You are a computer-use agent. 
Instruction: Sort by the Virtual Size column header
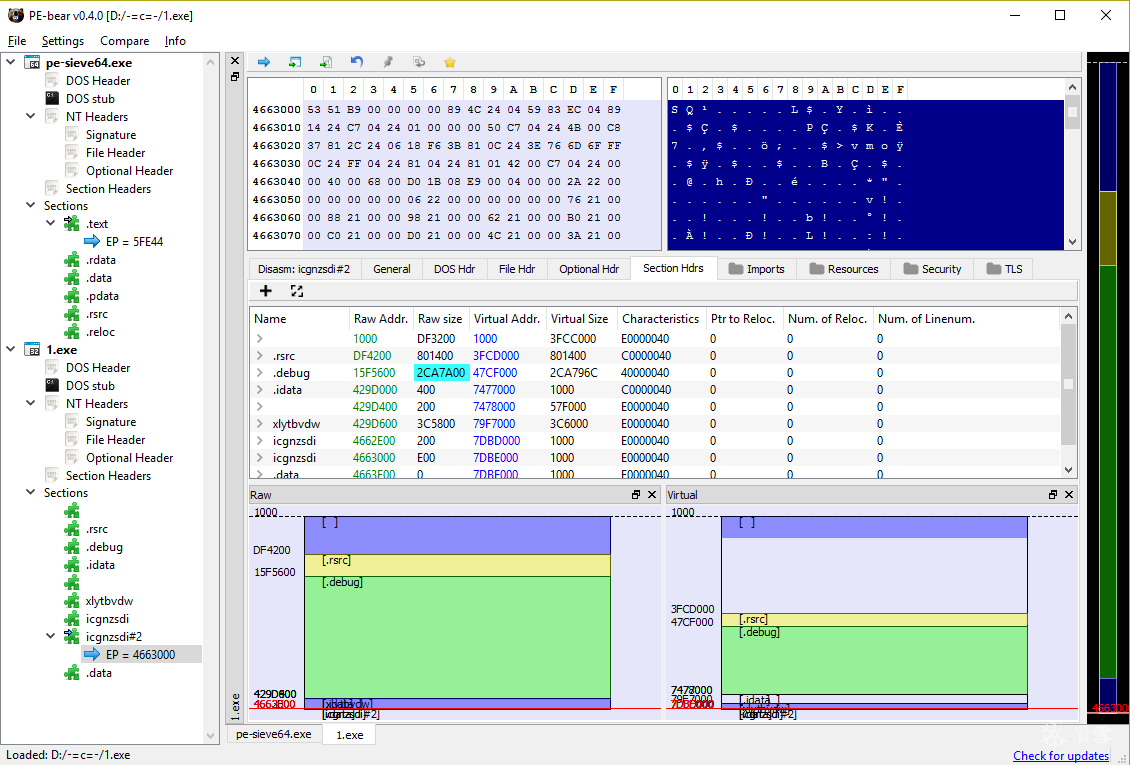[579, 318]
